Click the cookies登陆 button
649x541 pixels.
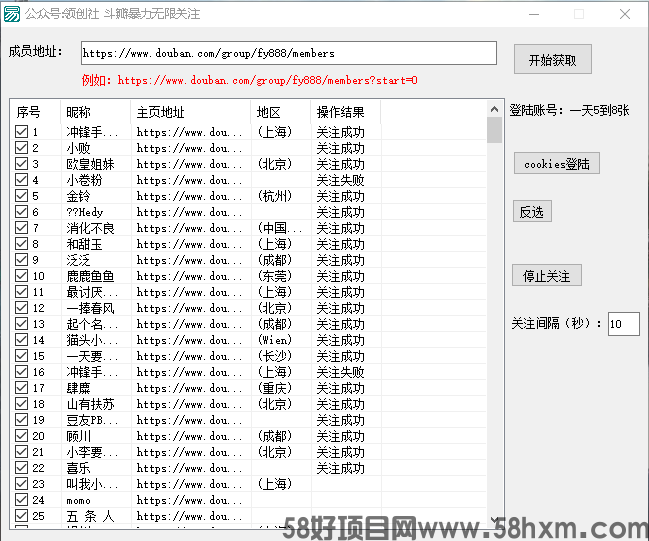(x=556, y=164)
